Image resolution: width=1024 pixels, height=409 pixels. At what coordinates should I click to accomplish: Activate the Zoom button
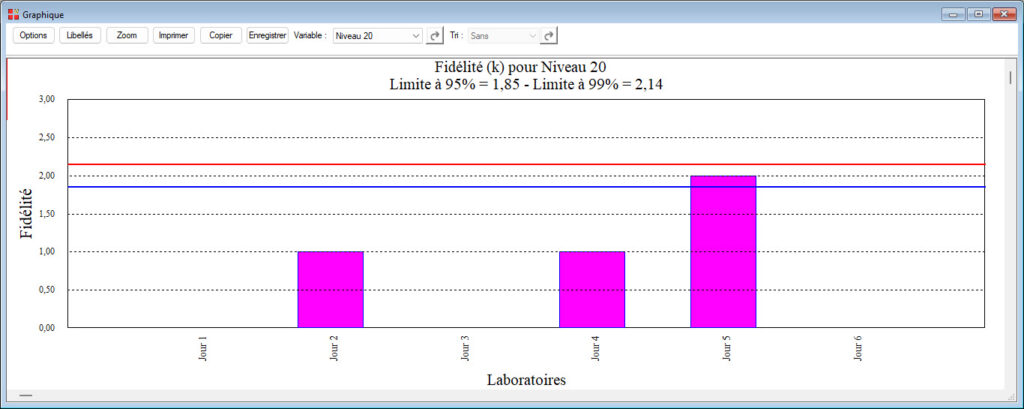coord(127,35)
